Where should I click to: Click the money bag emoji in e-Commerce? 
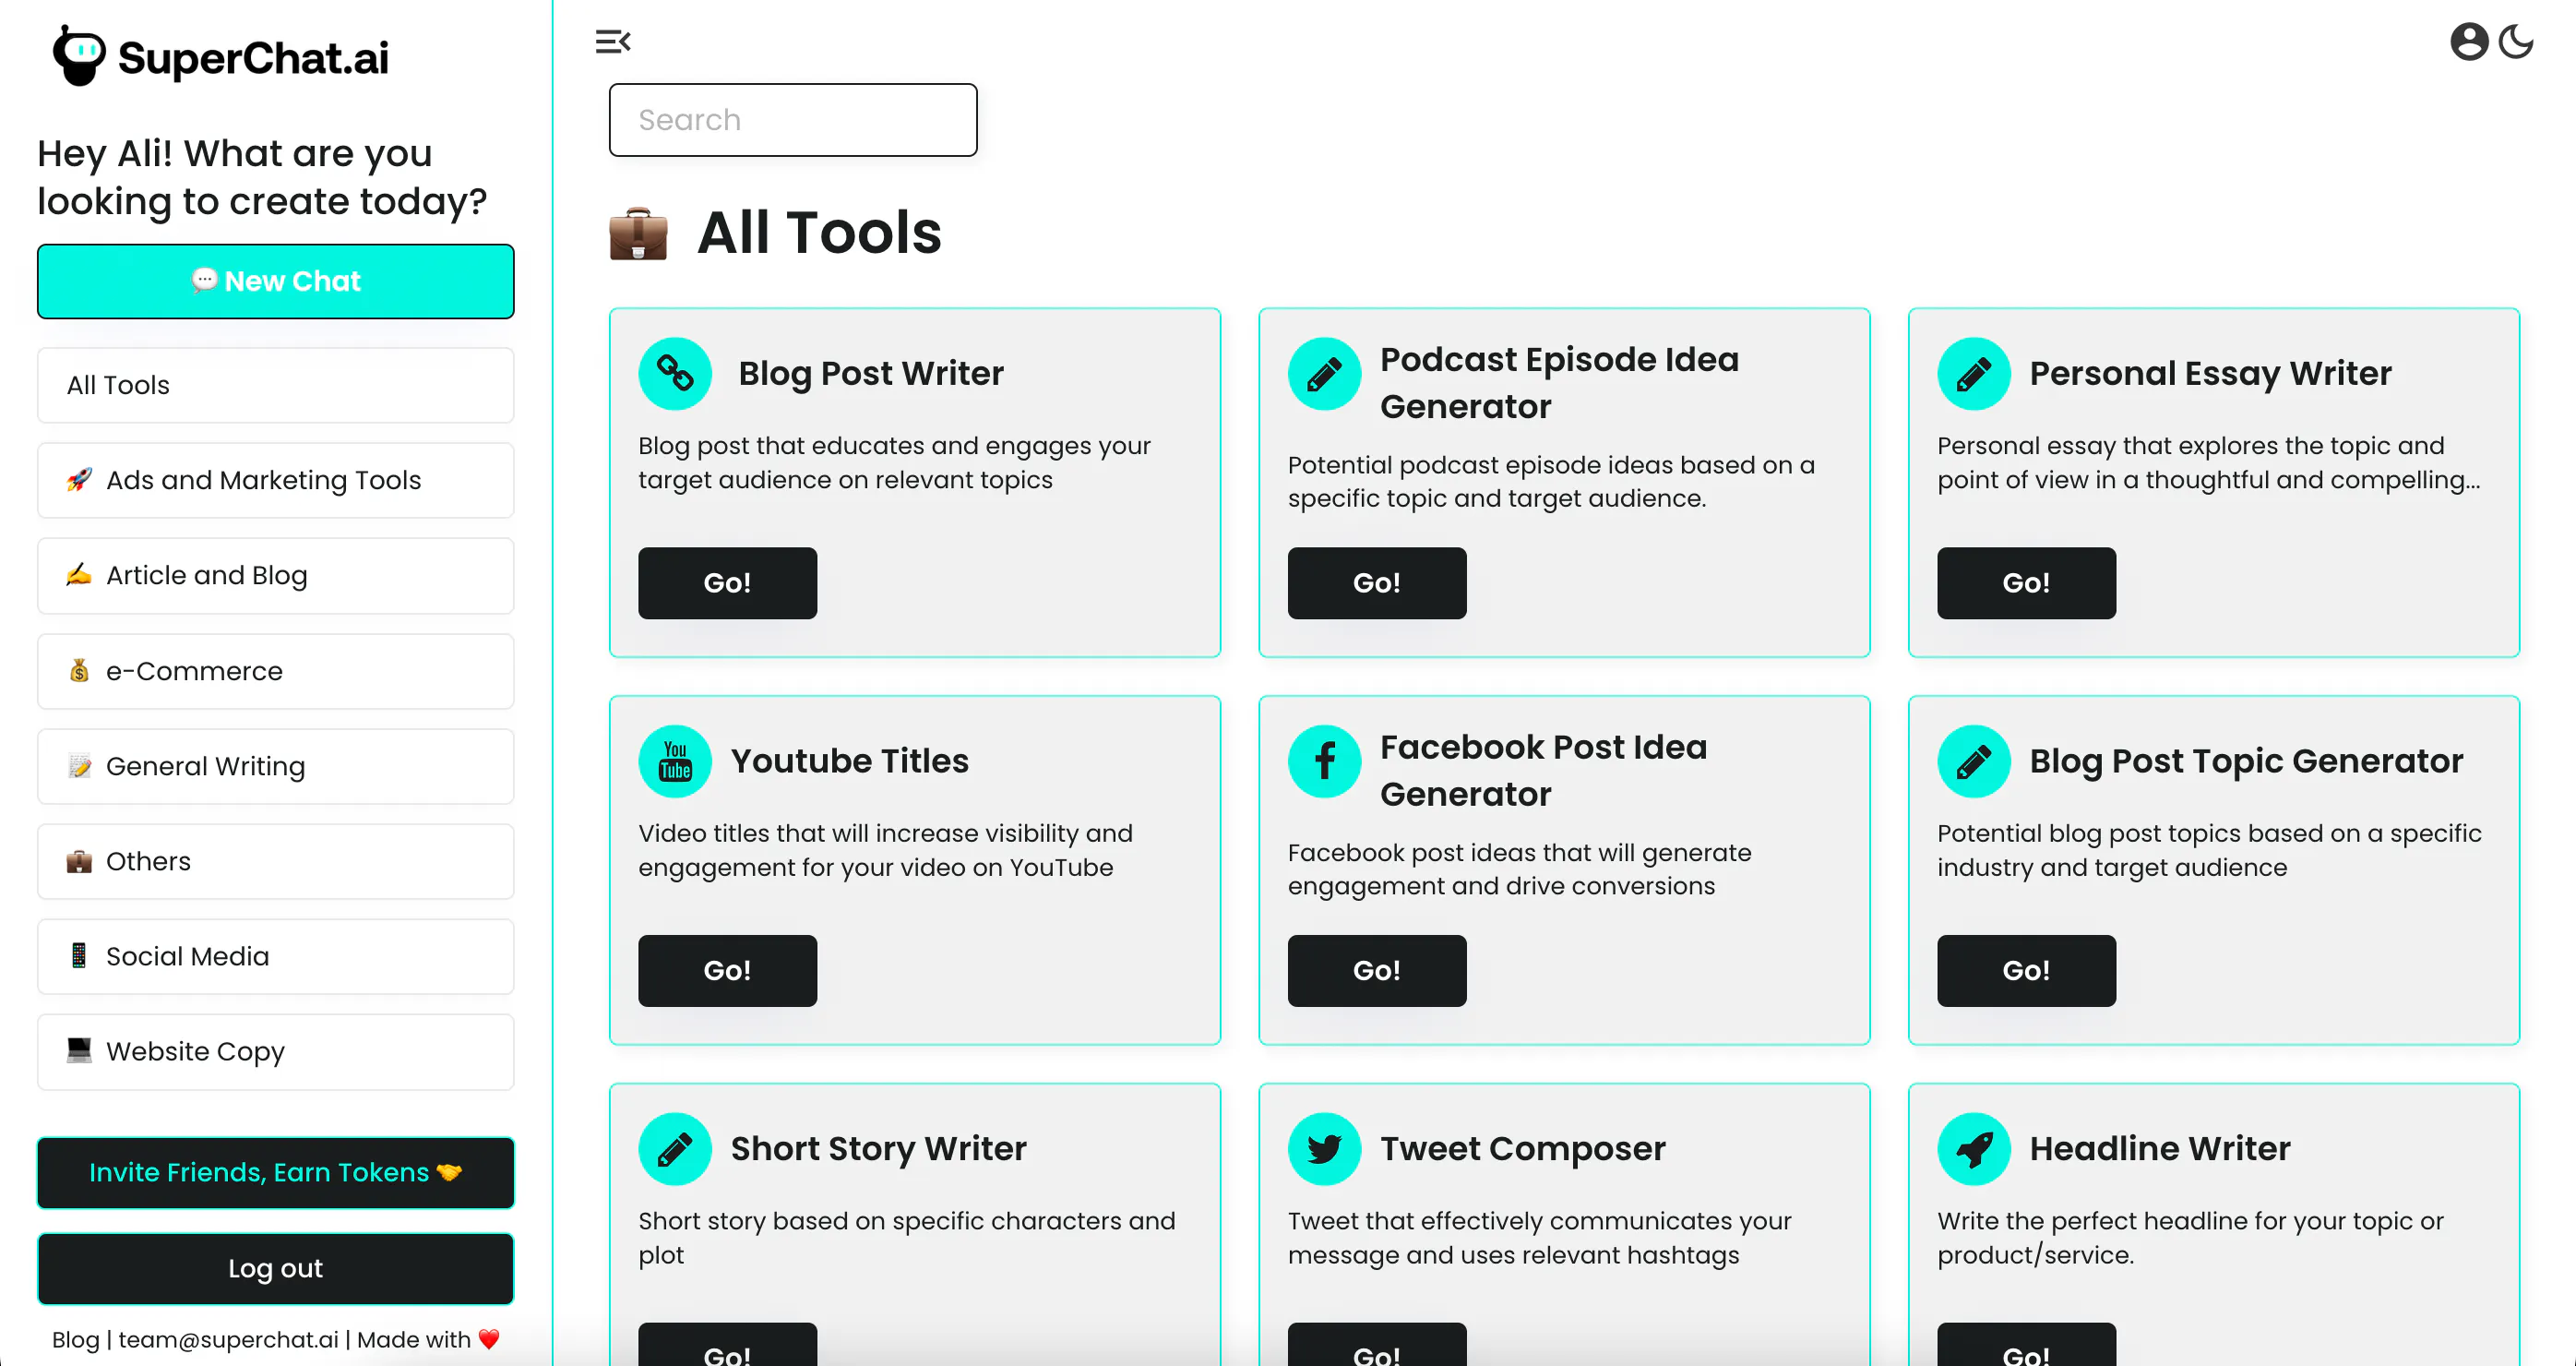pyautogui.click(x=79, y=671)
